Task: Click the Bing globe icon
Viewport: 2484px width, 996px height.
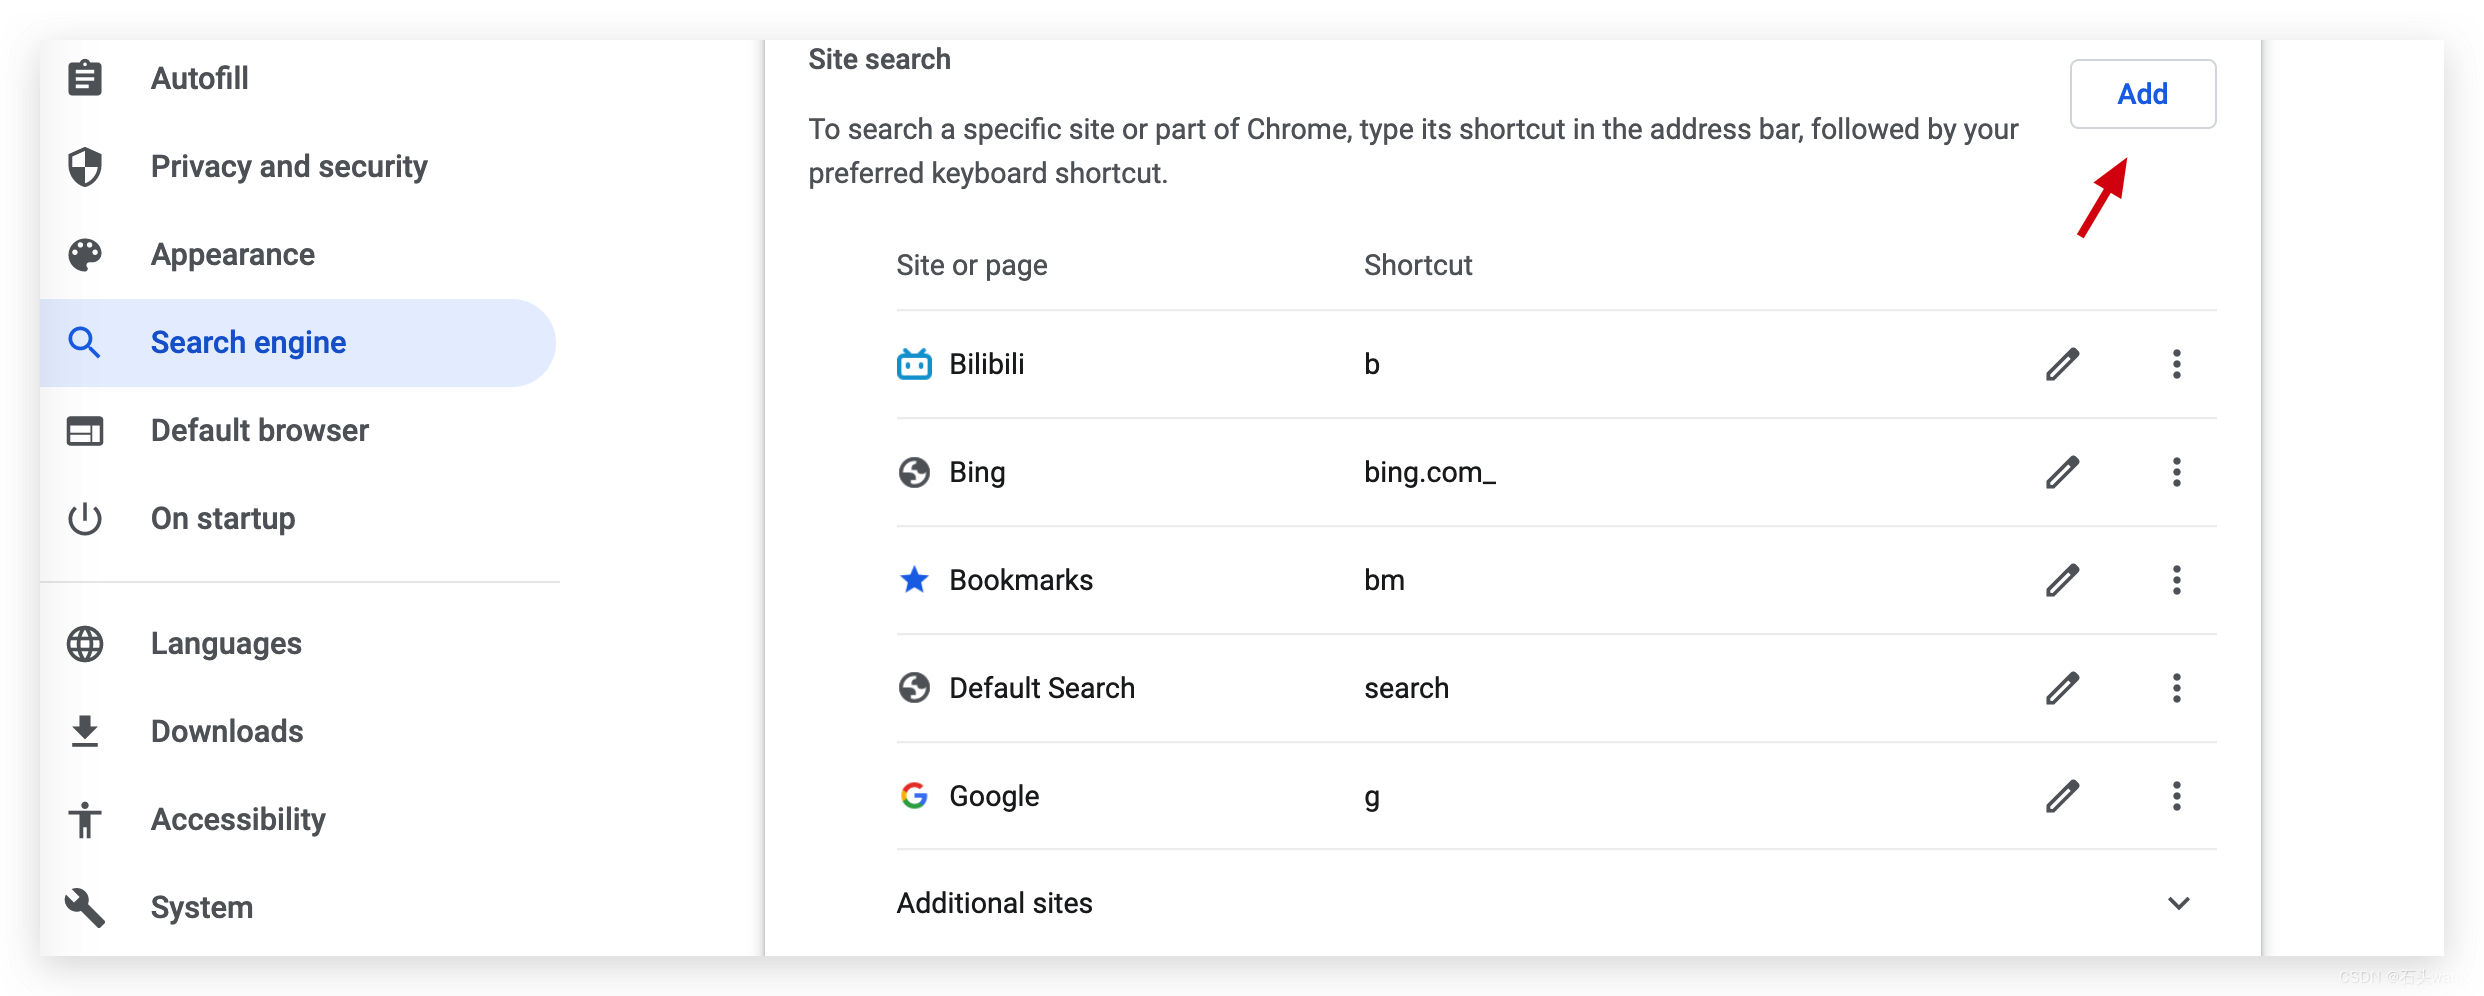Action: click(x=914, y=472)
